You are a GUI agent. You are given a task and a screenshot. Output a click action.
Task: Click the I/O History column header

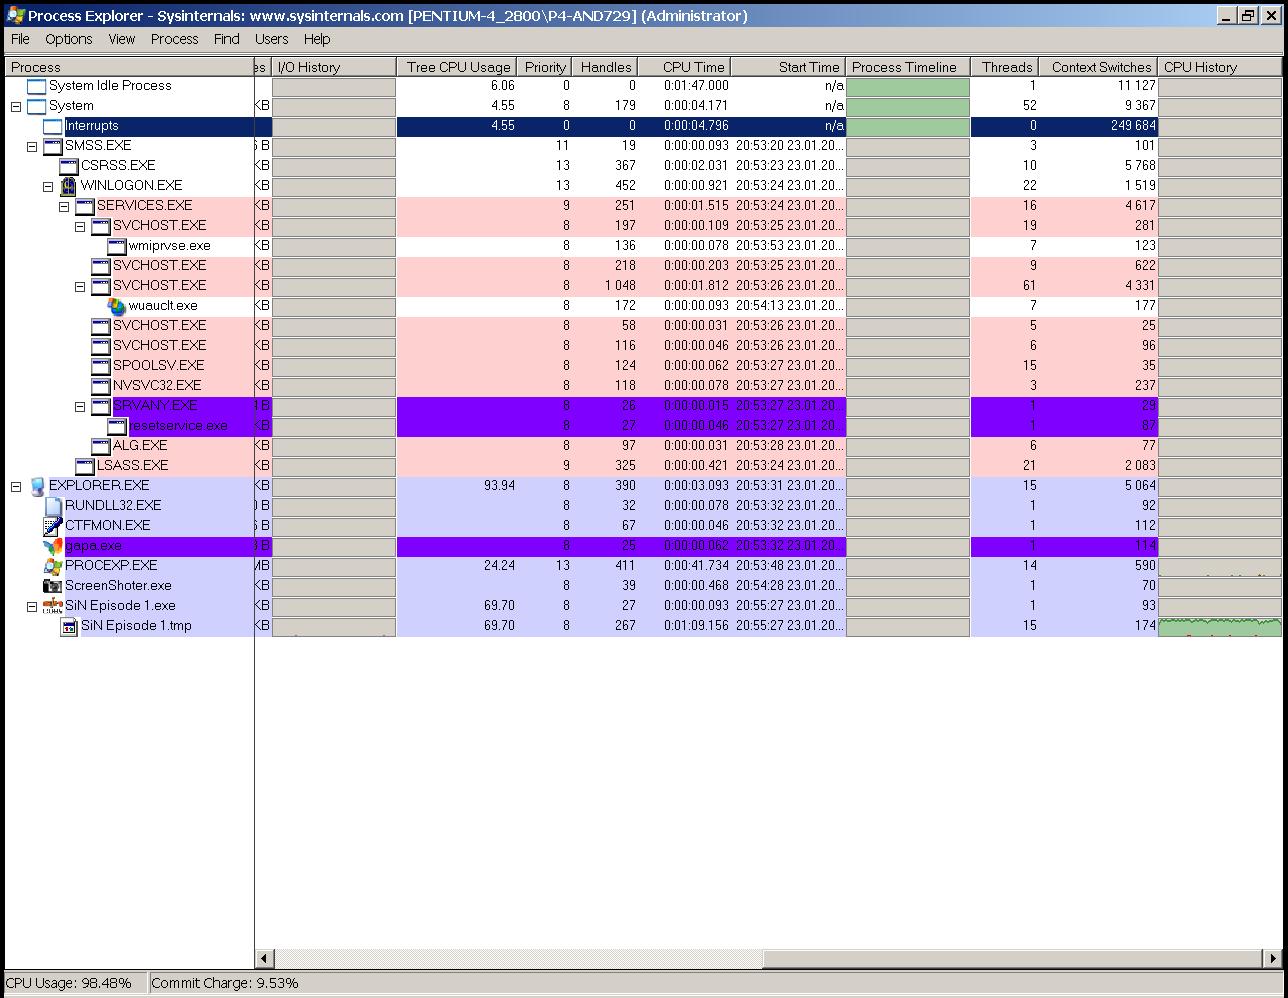pos(334,67)
